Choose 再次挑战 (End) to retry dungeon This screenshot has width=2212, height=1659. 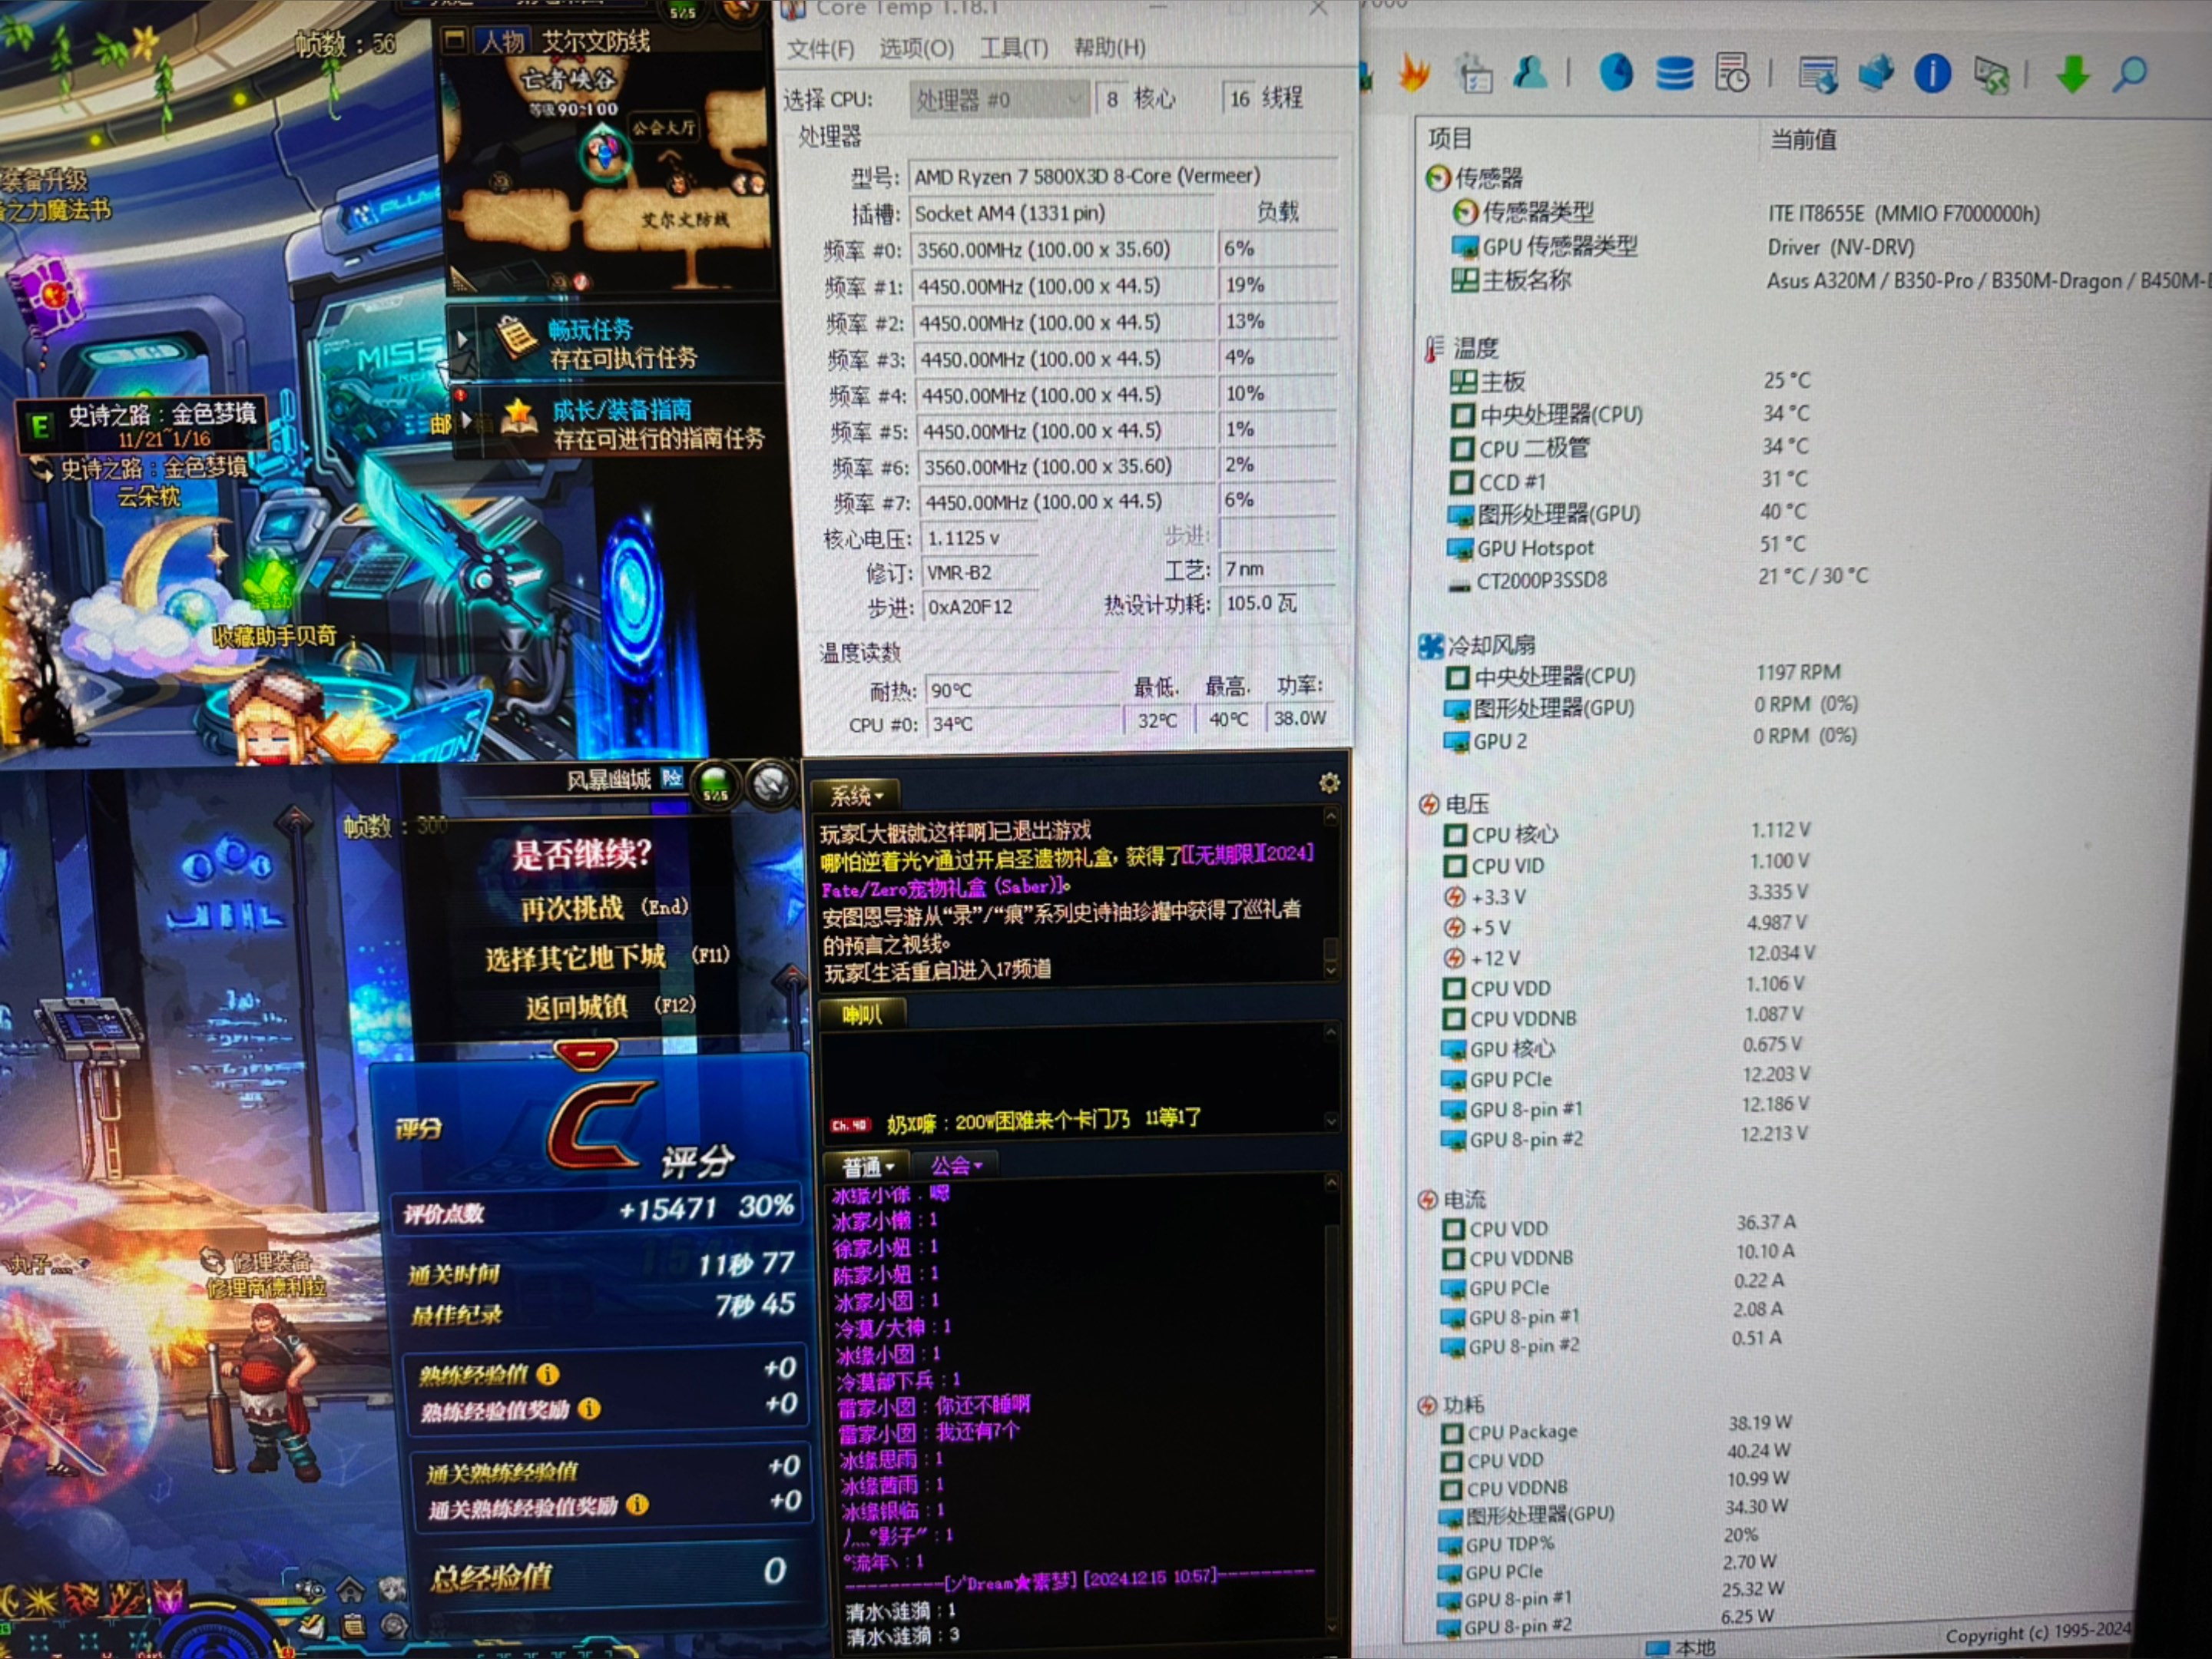[x=604, y=909]
